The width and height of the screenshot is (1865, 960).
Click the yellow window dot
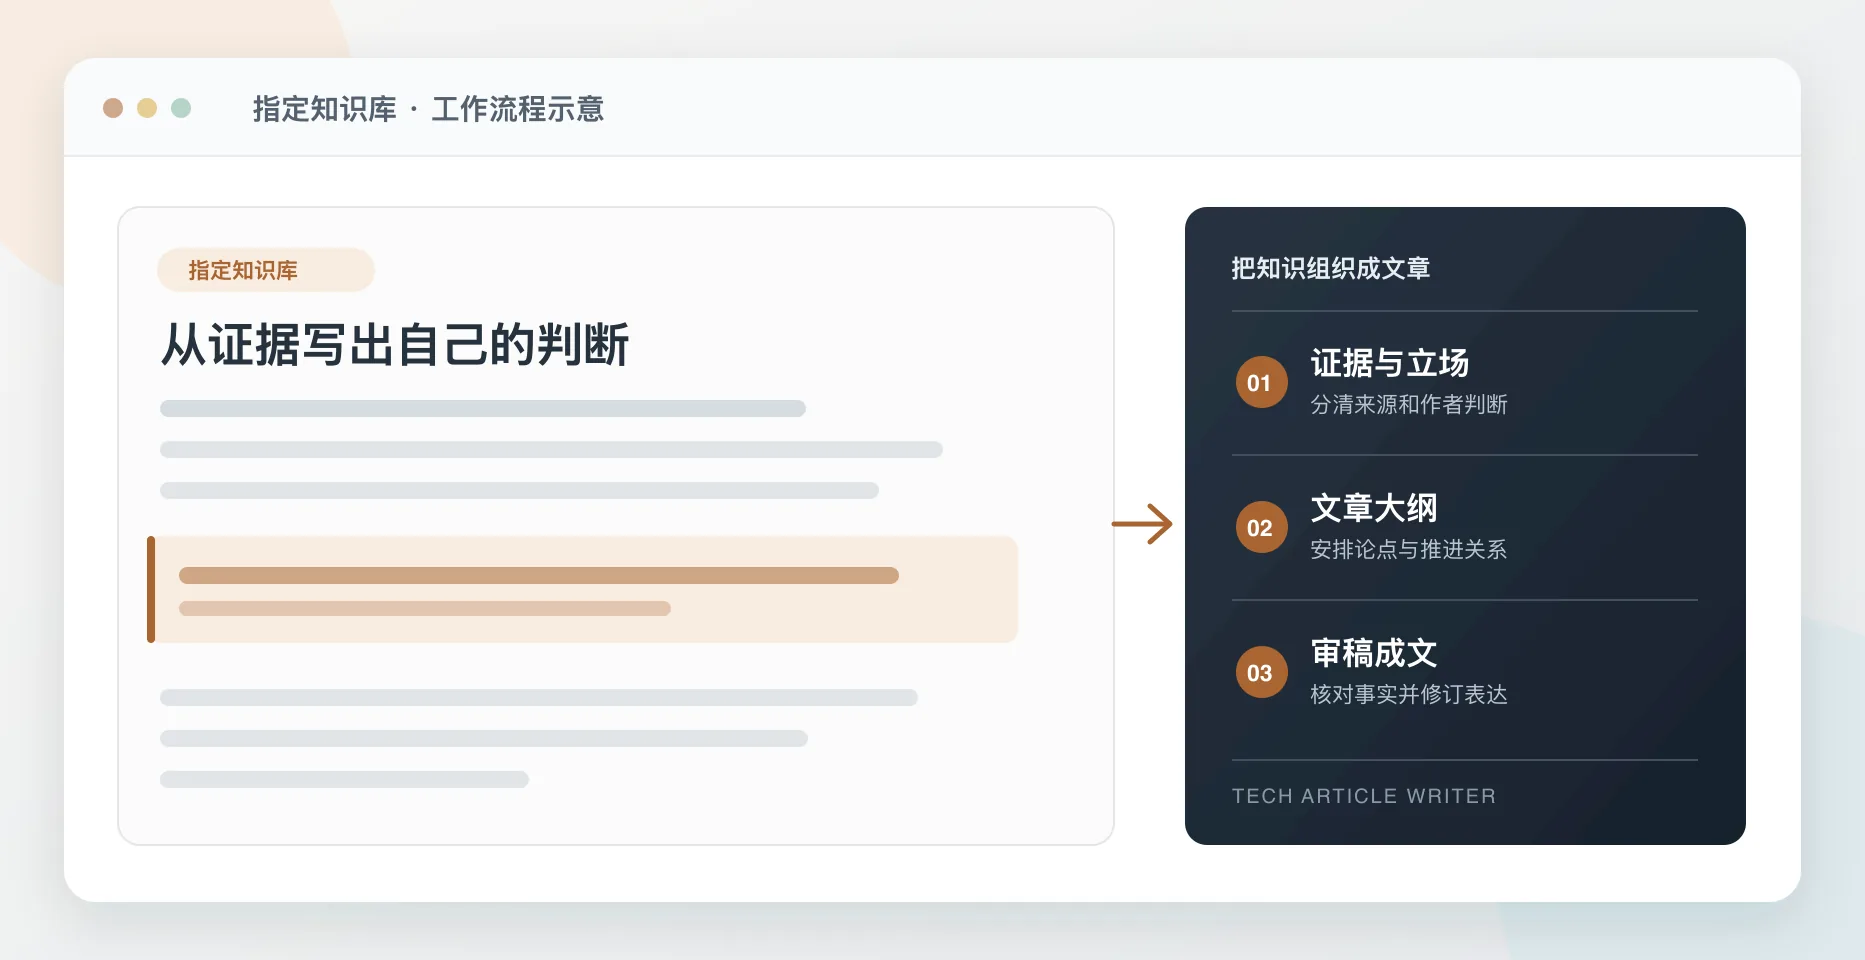[147, 108]
